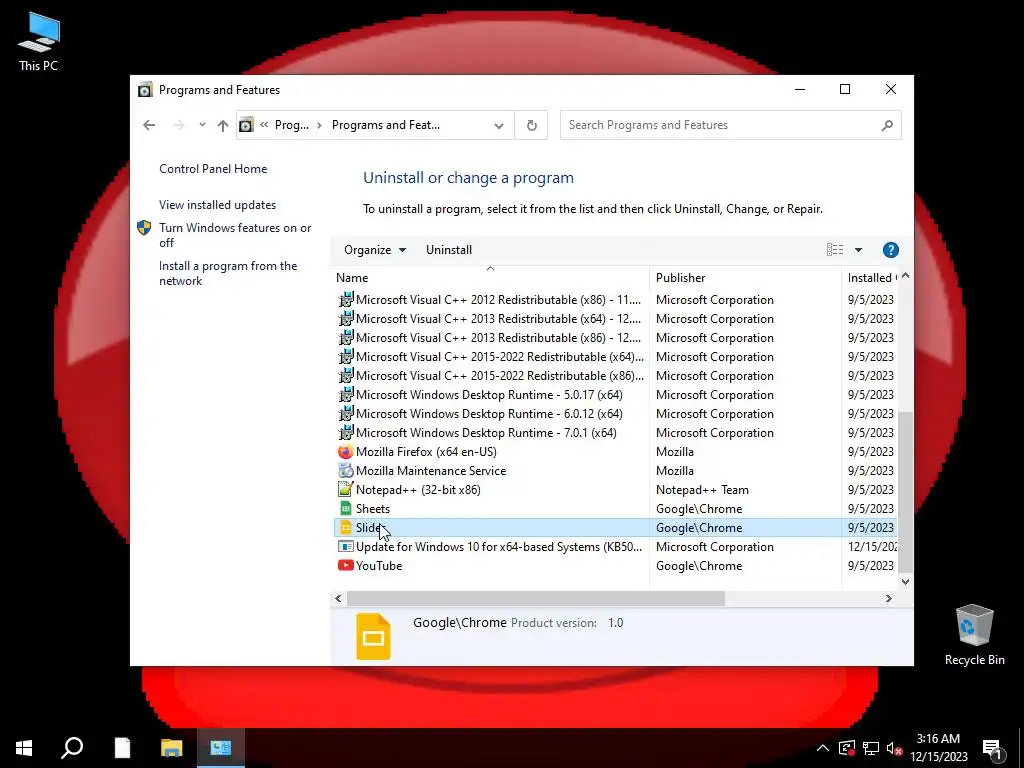Click Notepad++ Team publisher cell
This screenshot has height=768, width=1024.
pyautogui.click(x=702, y=489)
